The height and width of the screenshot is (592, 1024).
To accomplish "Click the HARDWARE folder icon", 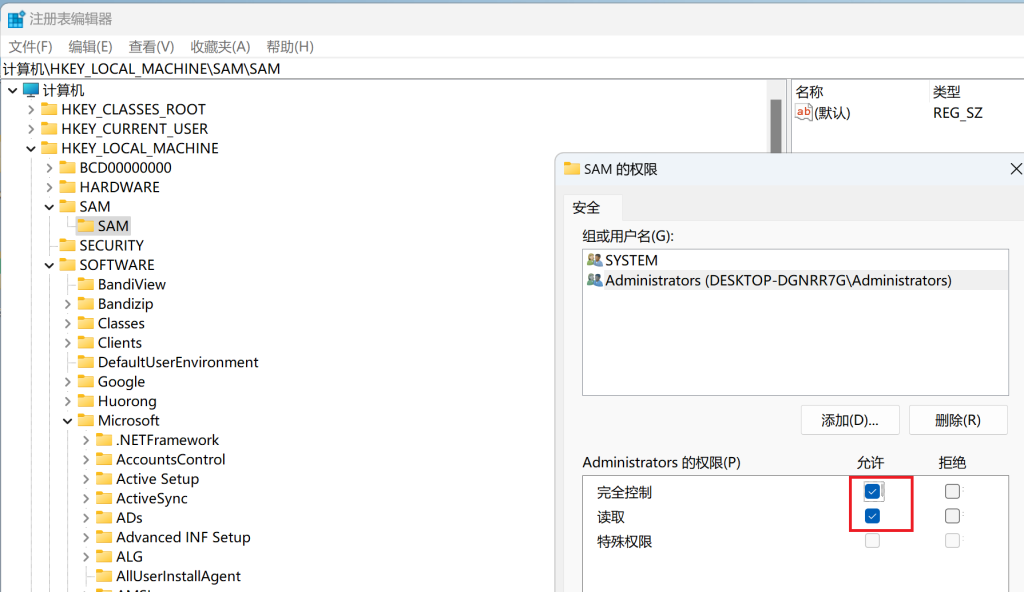I will [x=67, y=187].
